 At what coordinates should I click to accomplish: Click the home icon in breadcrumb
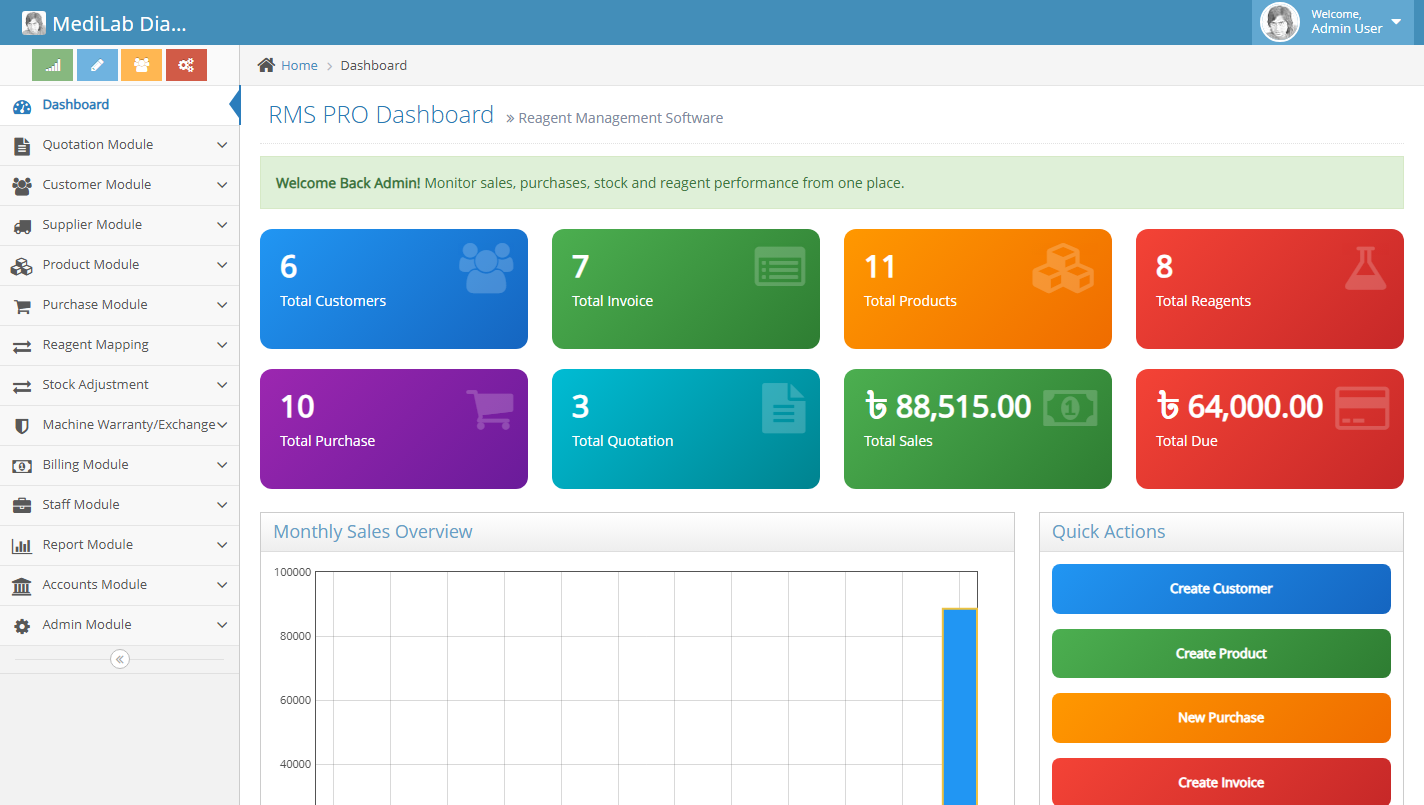(x=266, y=65)
